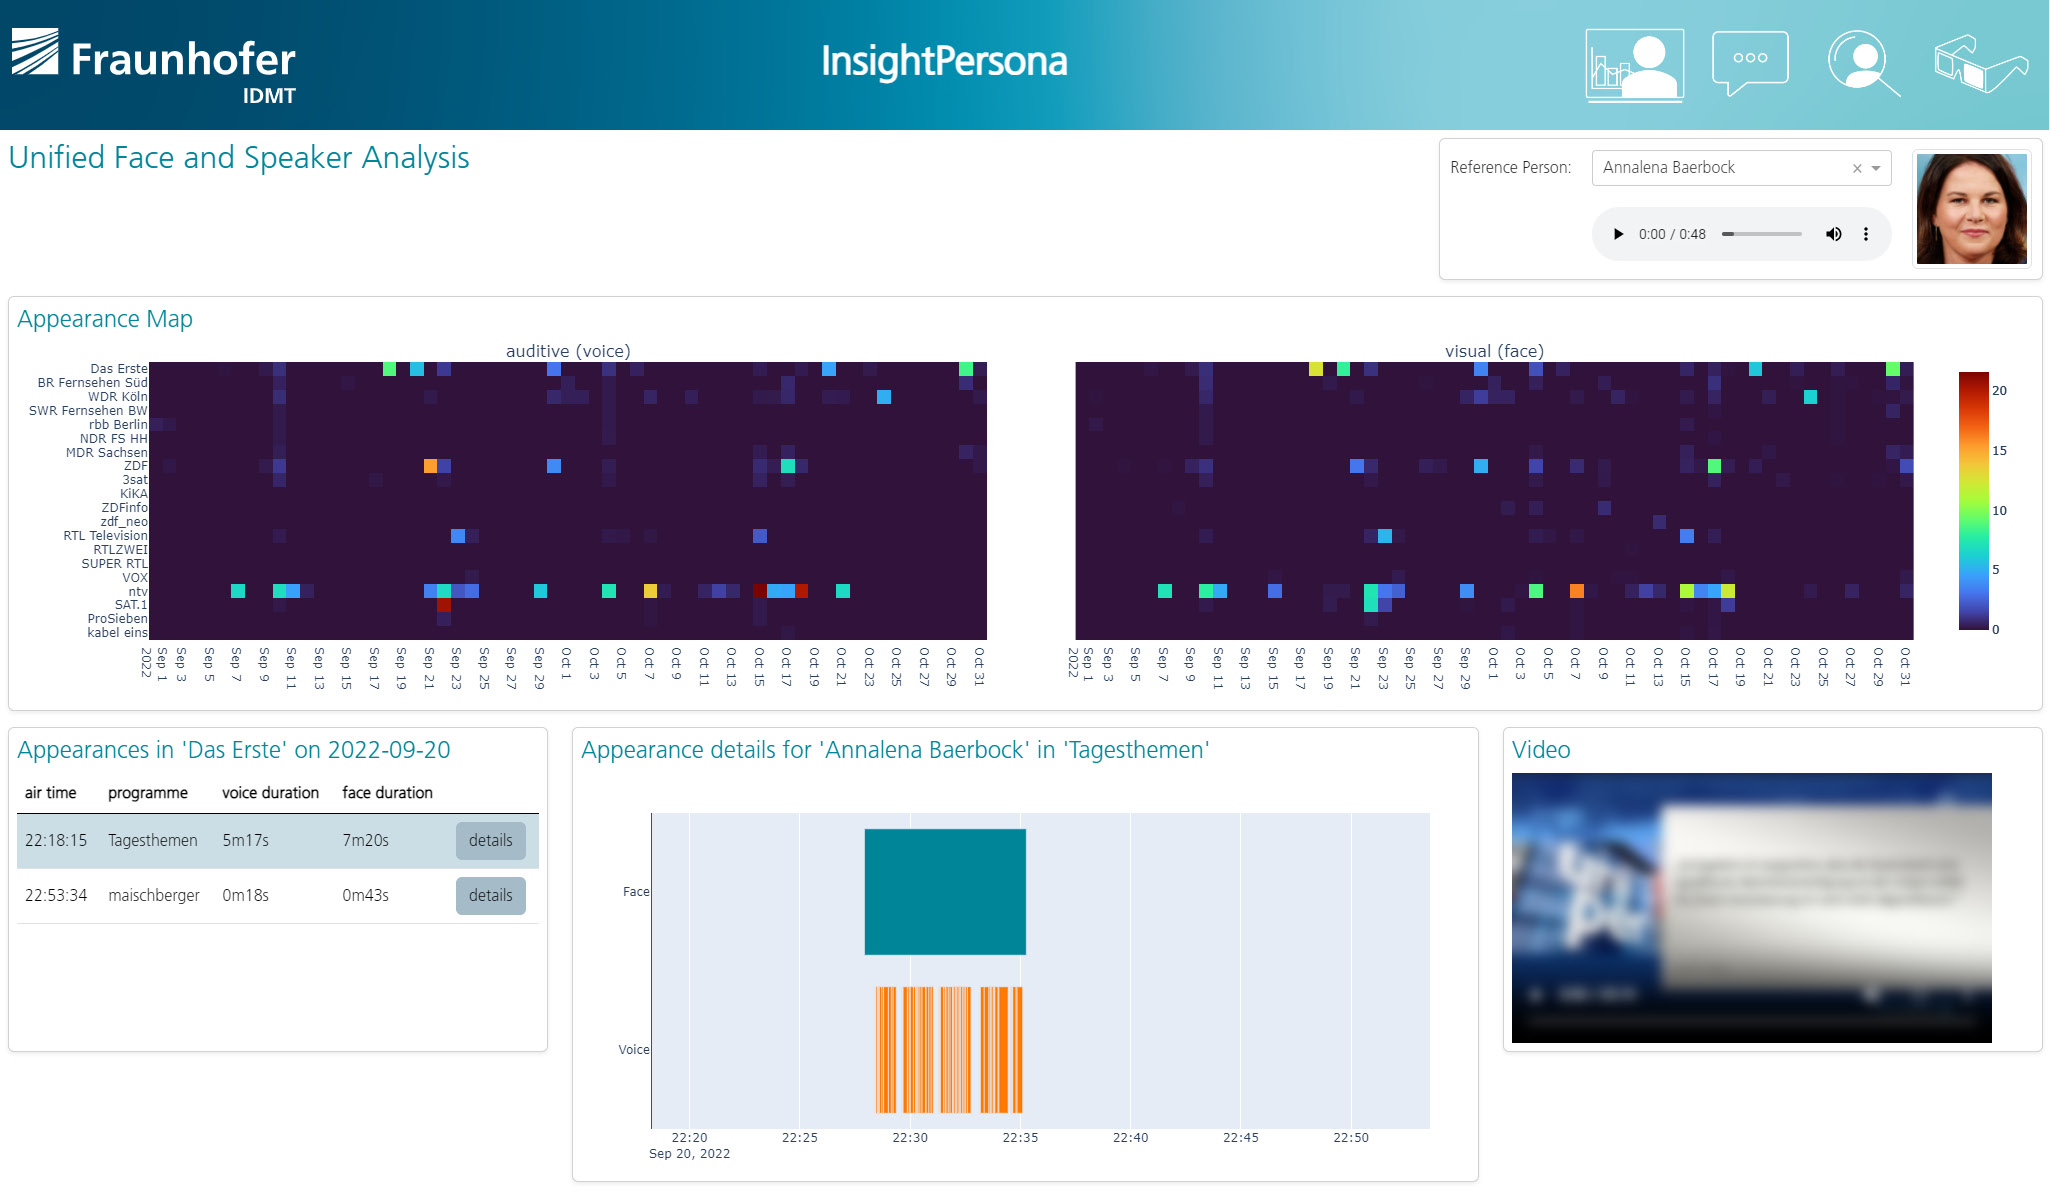Open audio player more options menu
The width and height of the screenshot is (2050, 1200).
coord(1866,234)
